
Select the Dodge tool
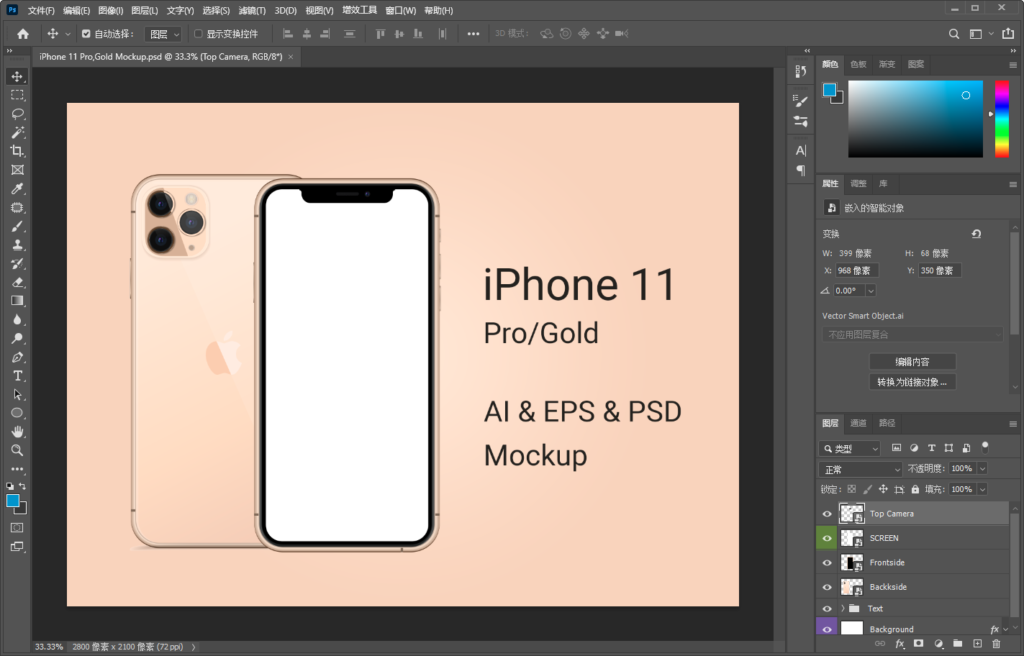(x=17, y=338)
